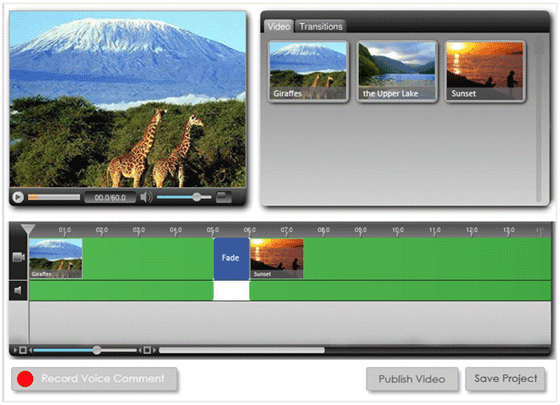Click Record Voice Comment button
The height and width of the screenshot is (405, 560).
[x=94, y=379]
